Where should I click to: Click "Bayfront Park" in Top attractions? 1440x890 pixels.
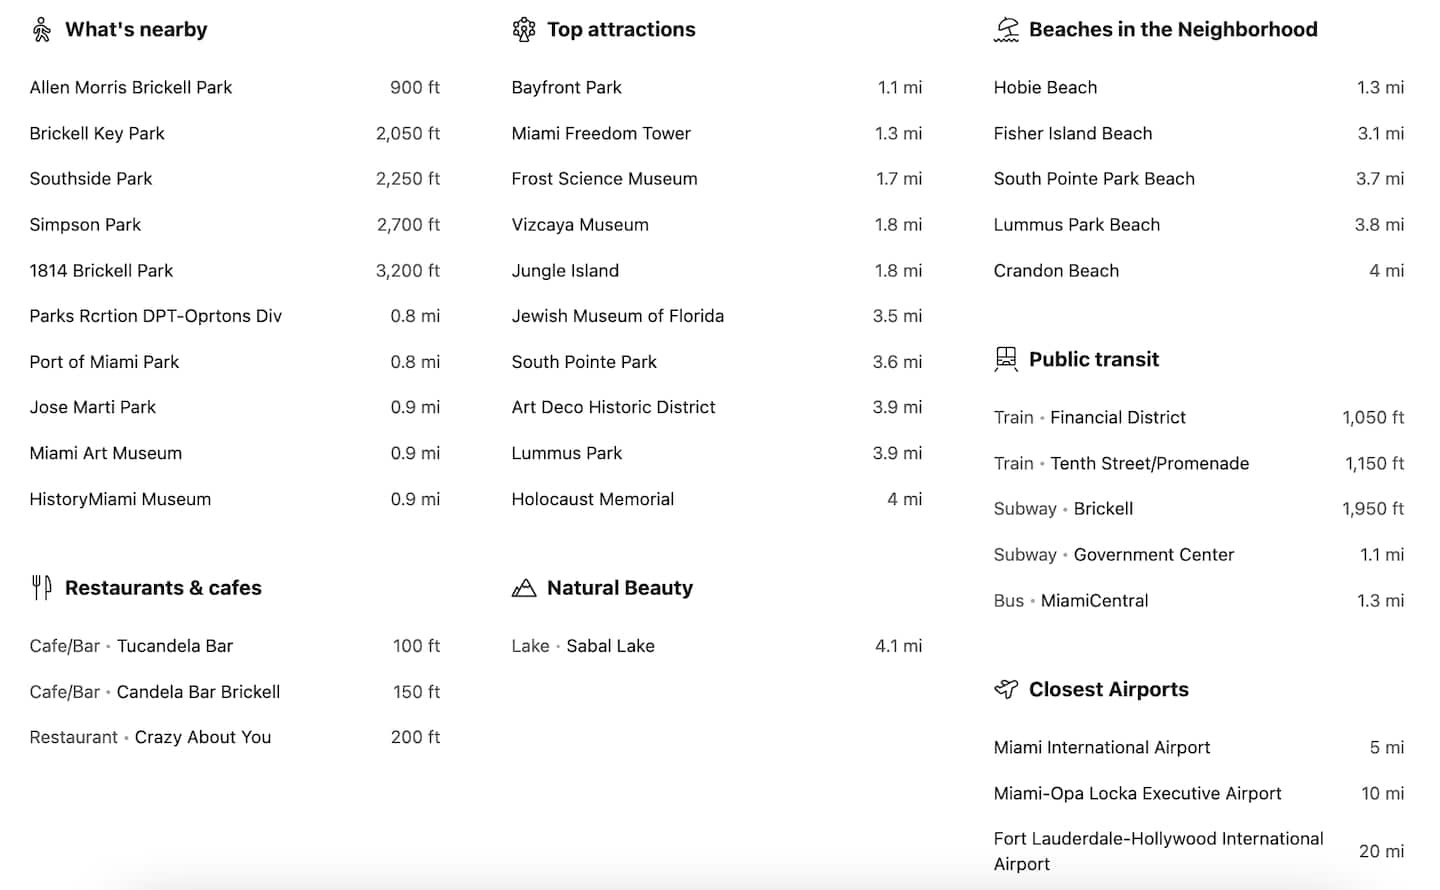tap(567, 88)
